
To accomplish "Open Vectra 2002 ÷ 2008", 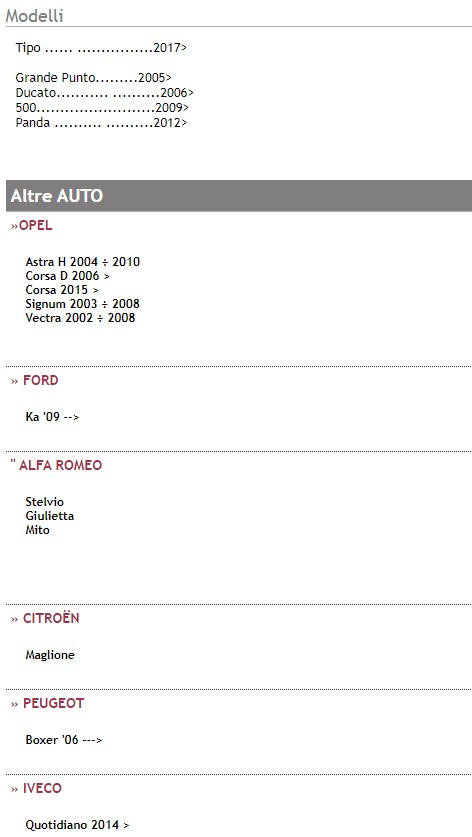I will coord(80,318).
